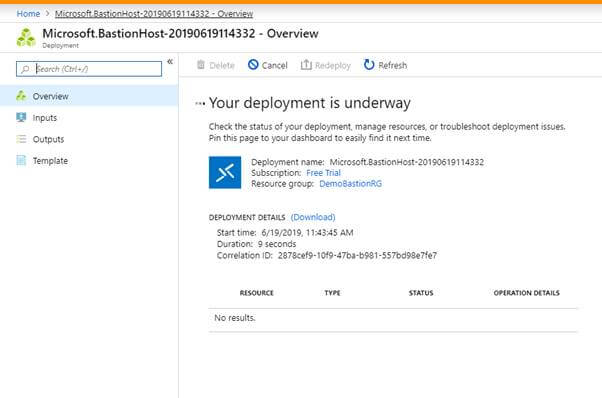Click the progress dots before the heading

pyautogui.click(x=200, y=103)
